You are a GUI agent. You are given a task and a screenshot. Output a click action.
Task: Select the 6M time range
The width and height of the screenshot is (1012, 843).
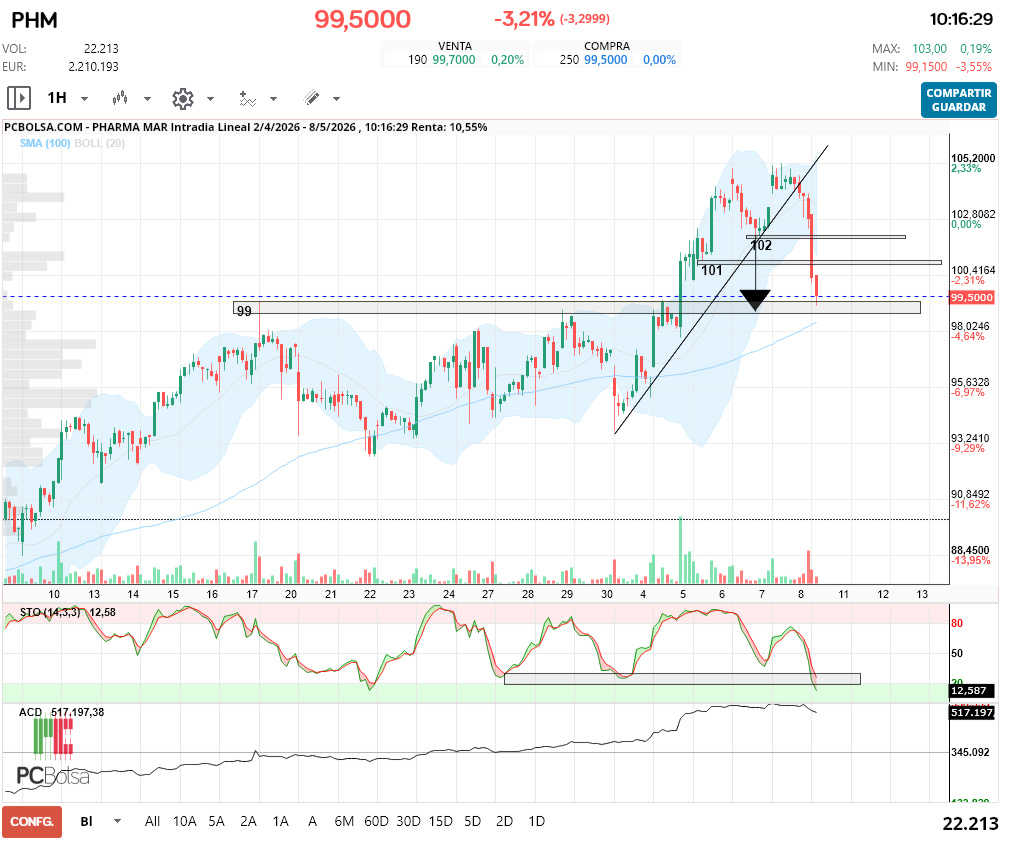click(x=344, y=821)
